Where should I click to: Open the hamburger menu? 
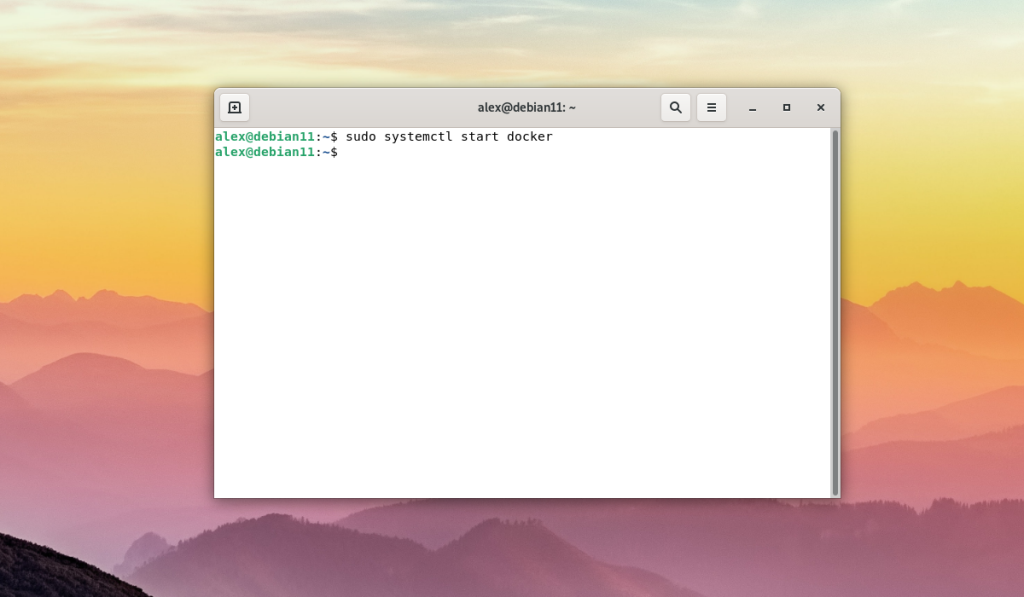pos(711,108)
